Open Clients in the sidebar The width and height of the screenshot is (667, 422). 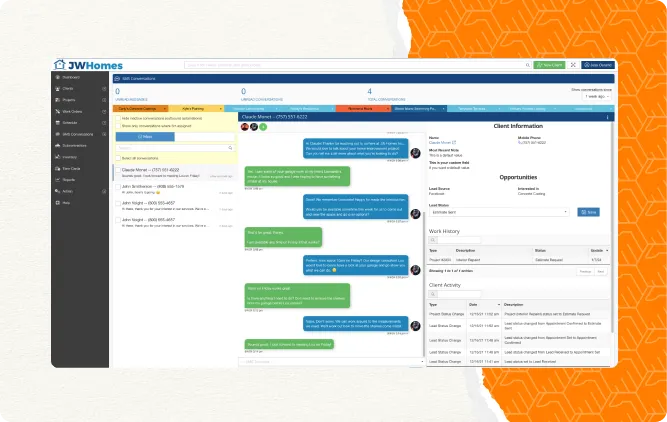coord(68,88)
